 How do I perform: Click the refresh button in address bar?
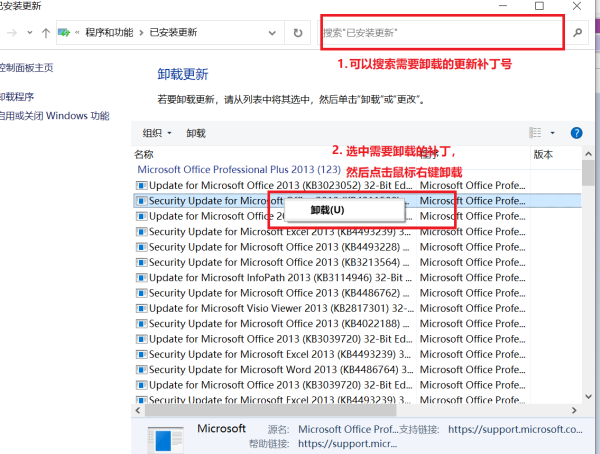coord(297,33)
